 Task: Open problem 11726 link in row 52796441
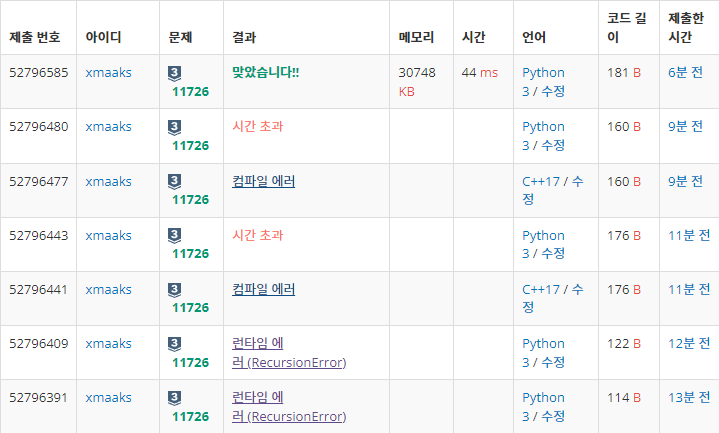pyautogui.click(x=190, y=308)
